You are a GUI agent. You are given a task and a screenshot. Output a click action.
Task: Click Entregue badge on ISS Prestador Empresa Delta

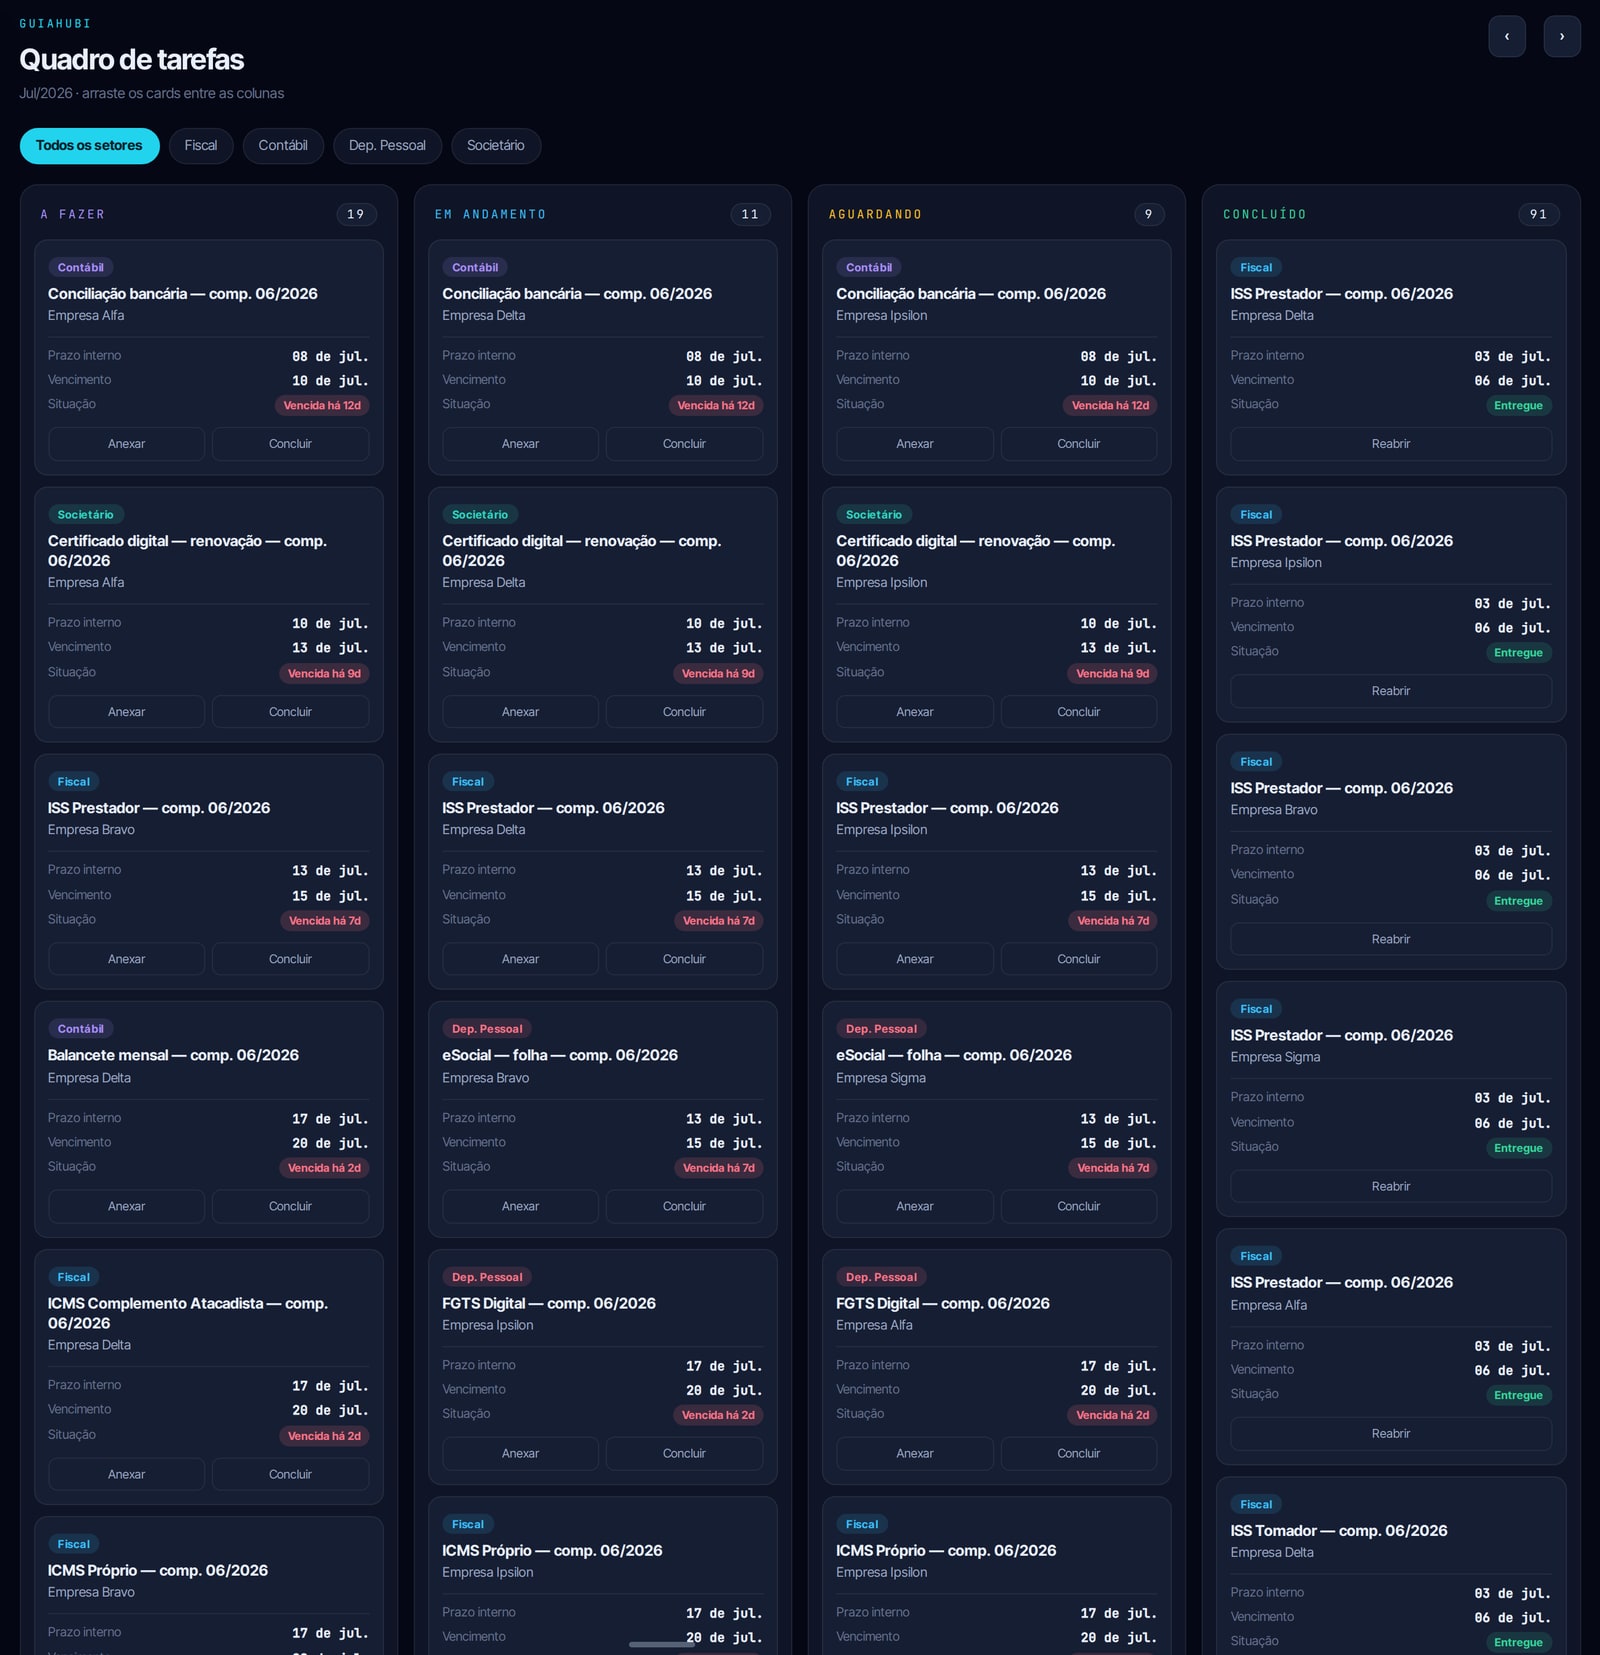1518,405
